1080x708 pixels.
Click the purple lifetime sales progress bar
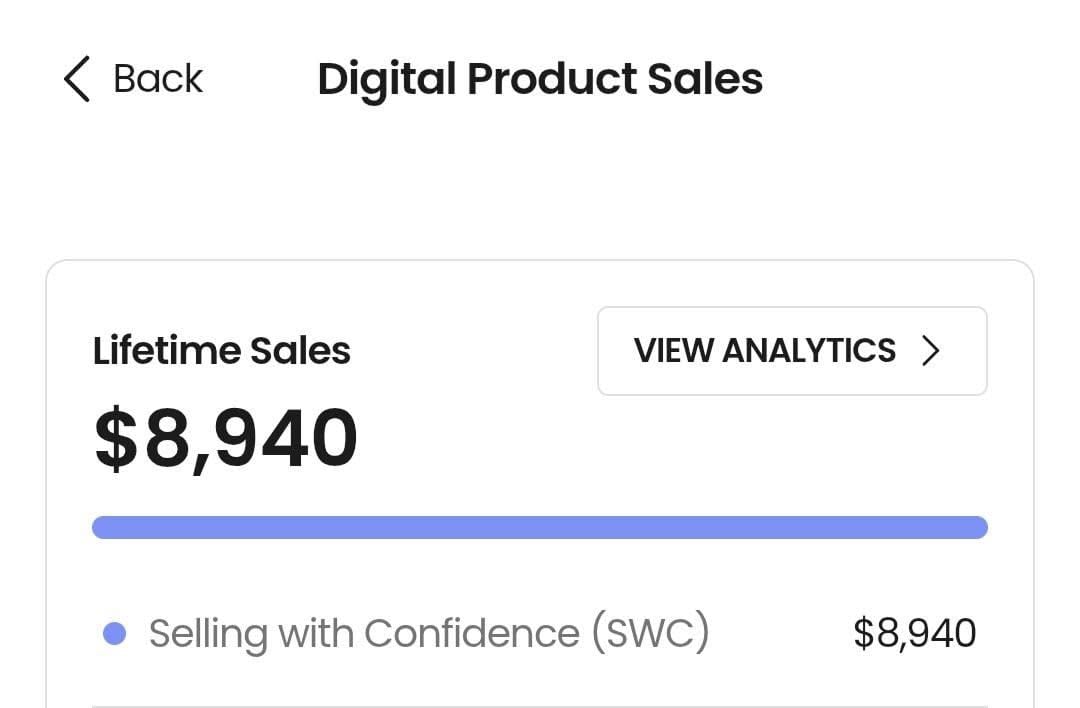pos(540,526)
